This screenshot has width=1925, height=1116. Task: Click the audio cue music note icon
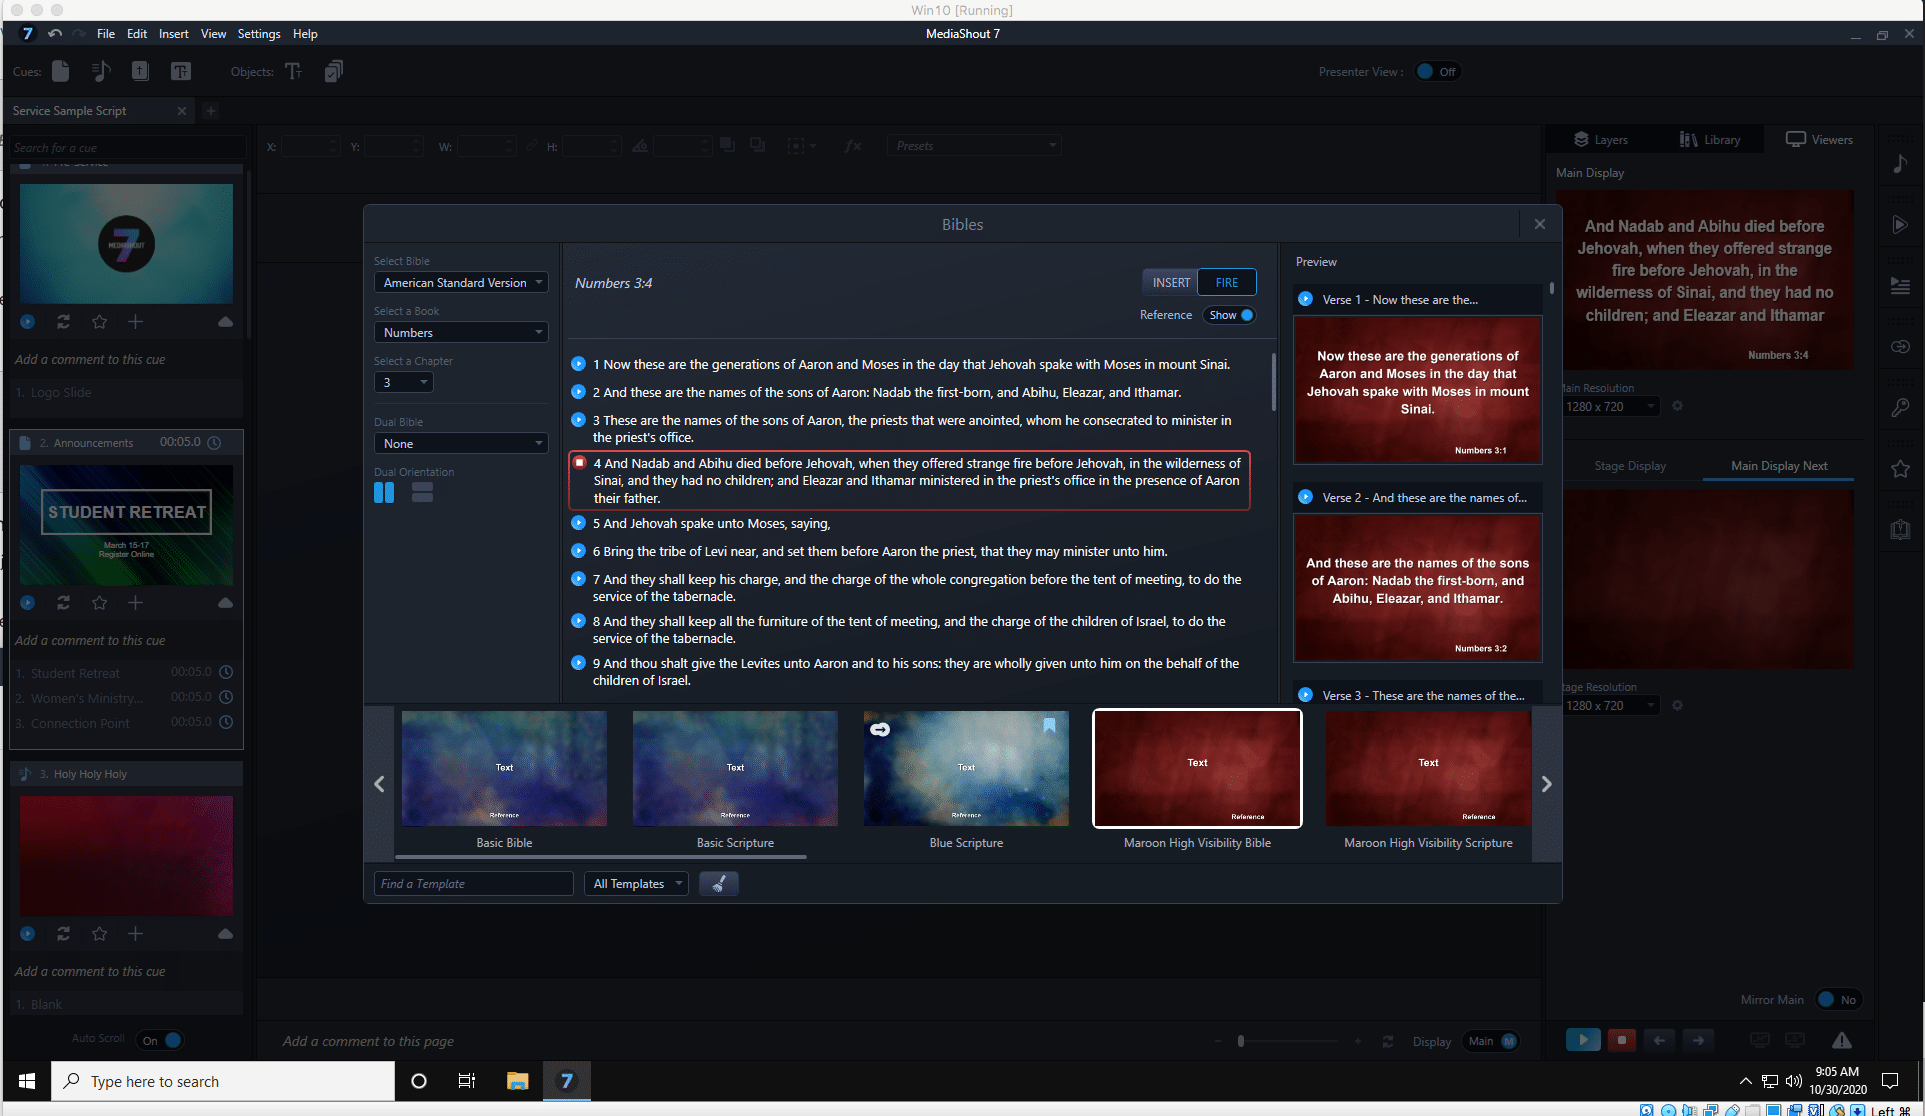(x=100, y=71)
